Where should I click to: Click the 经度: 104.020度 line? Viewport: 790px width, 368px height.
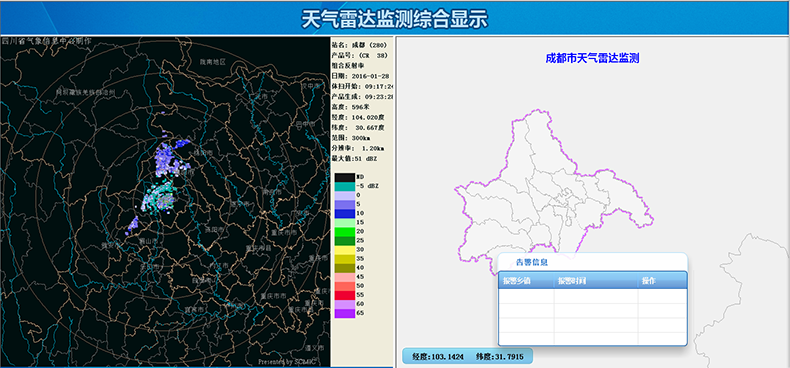click(x=357, y=117)
